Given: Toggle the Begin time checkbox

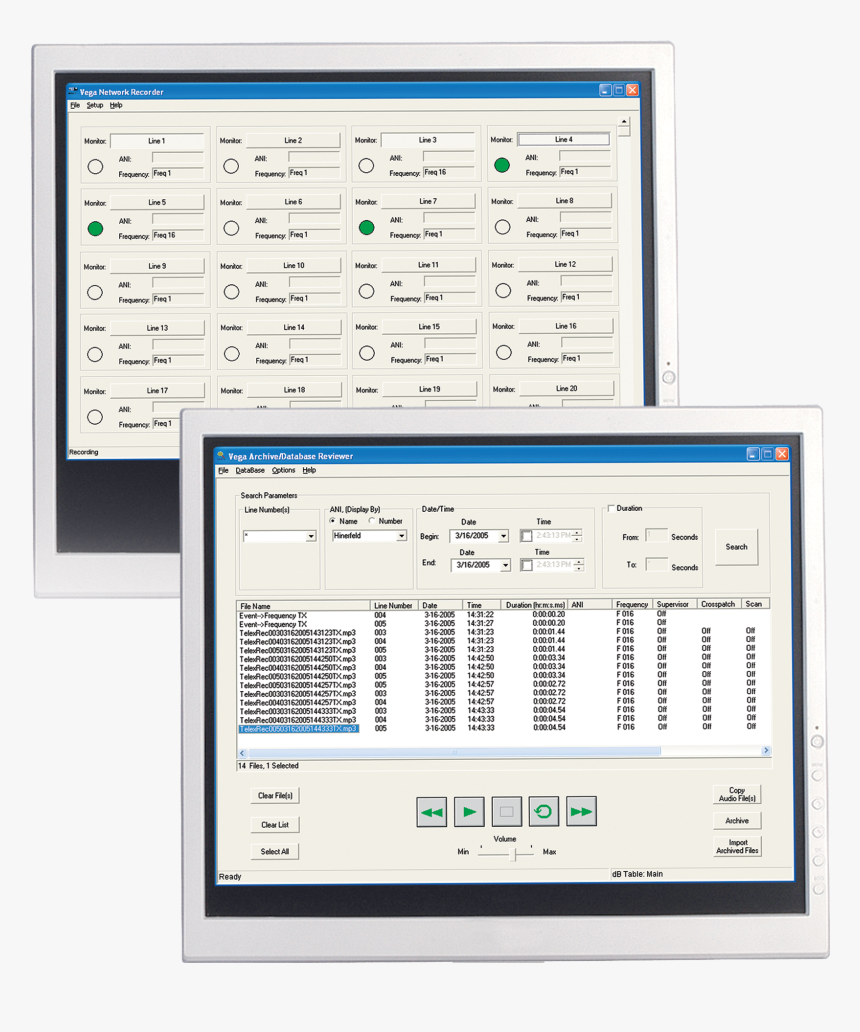Looking at the screenshot, I should point(527,537).
